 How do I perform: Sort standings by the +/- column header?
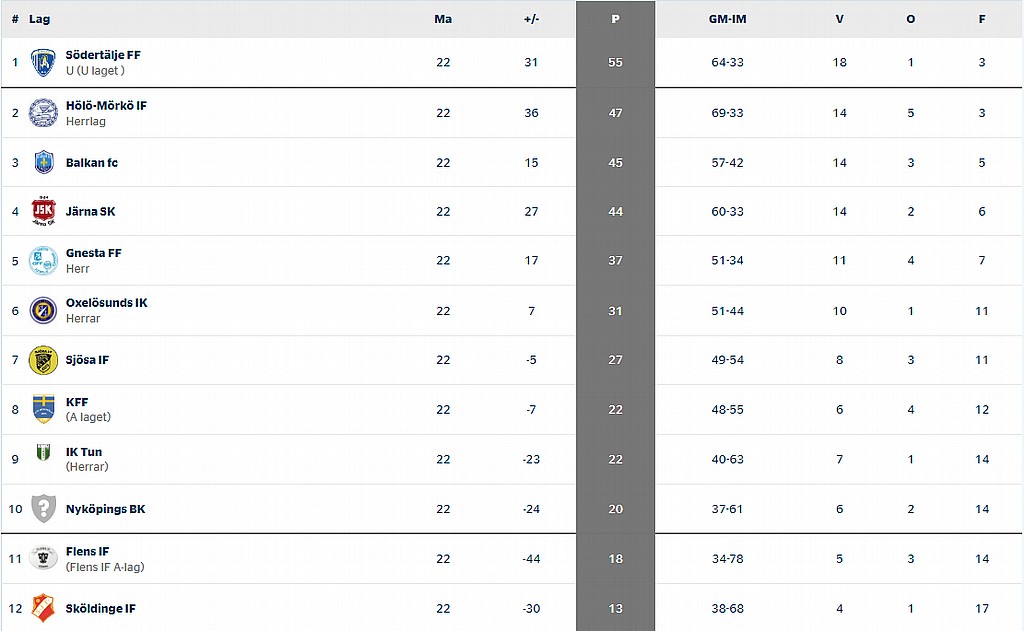point(531,19)
